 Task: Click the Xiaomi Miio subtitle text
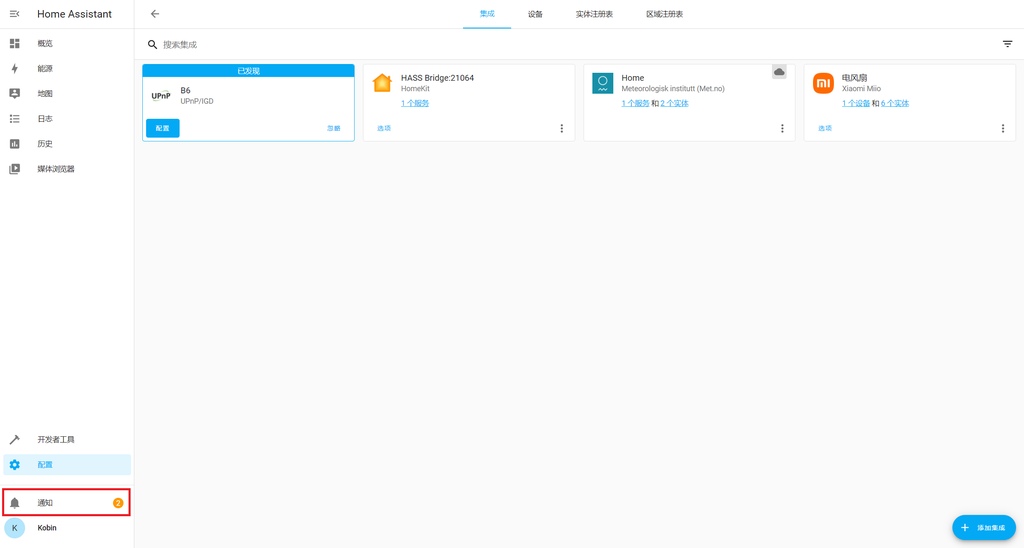pyautogui.click(x=861, y=89)
